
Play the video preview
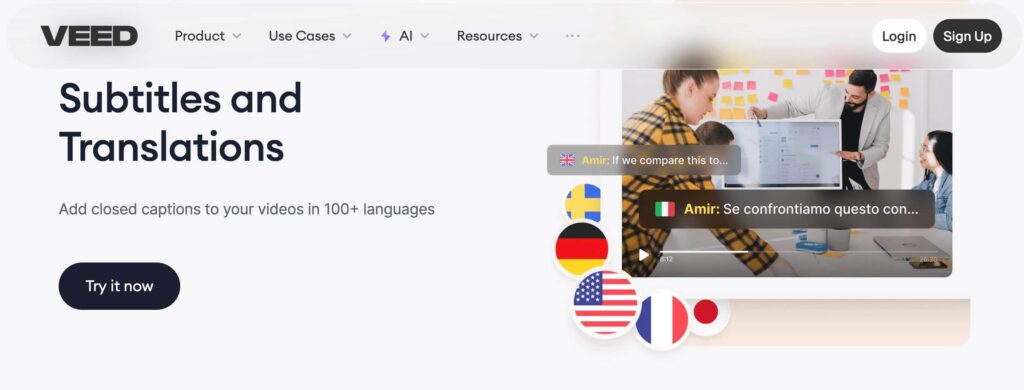[x=644, y=255]
